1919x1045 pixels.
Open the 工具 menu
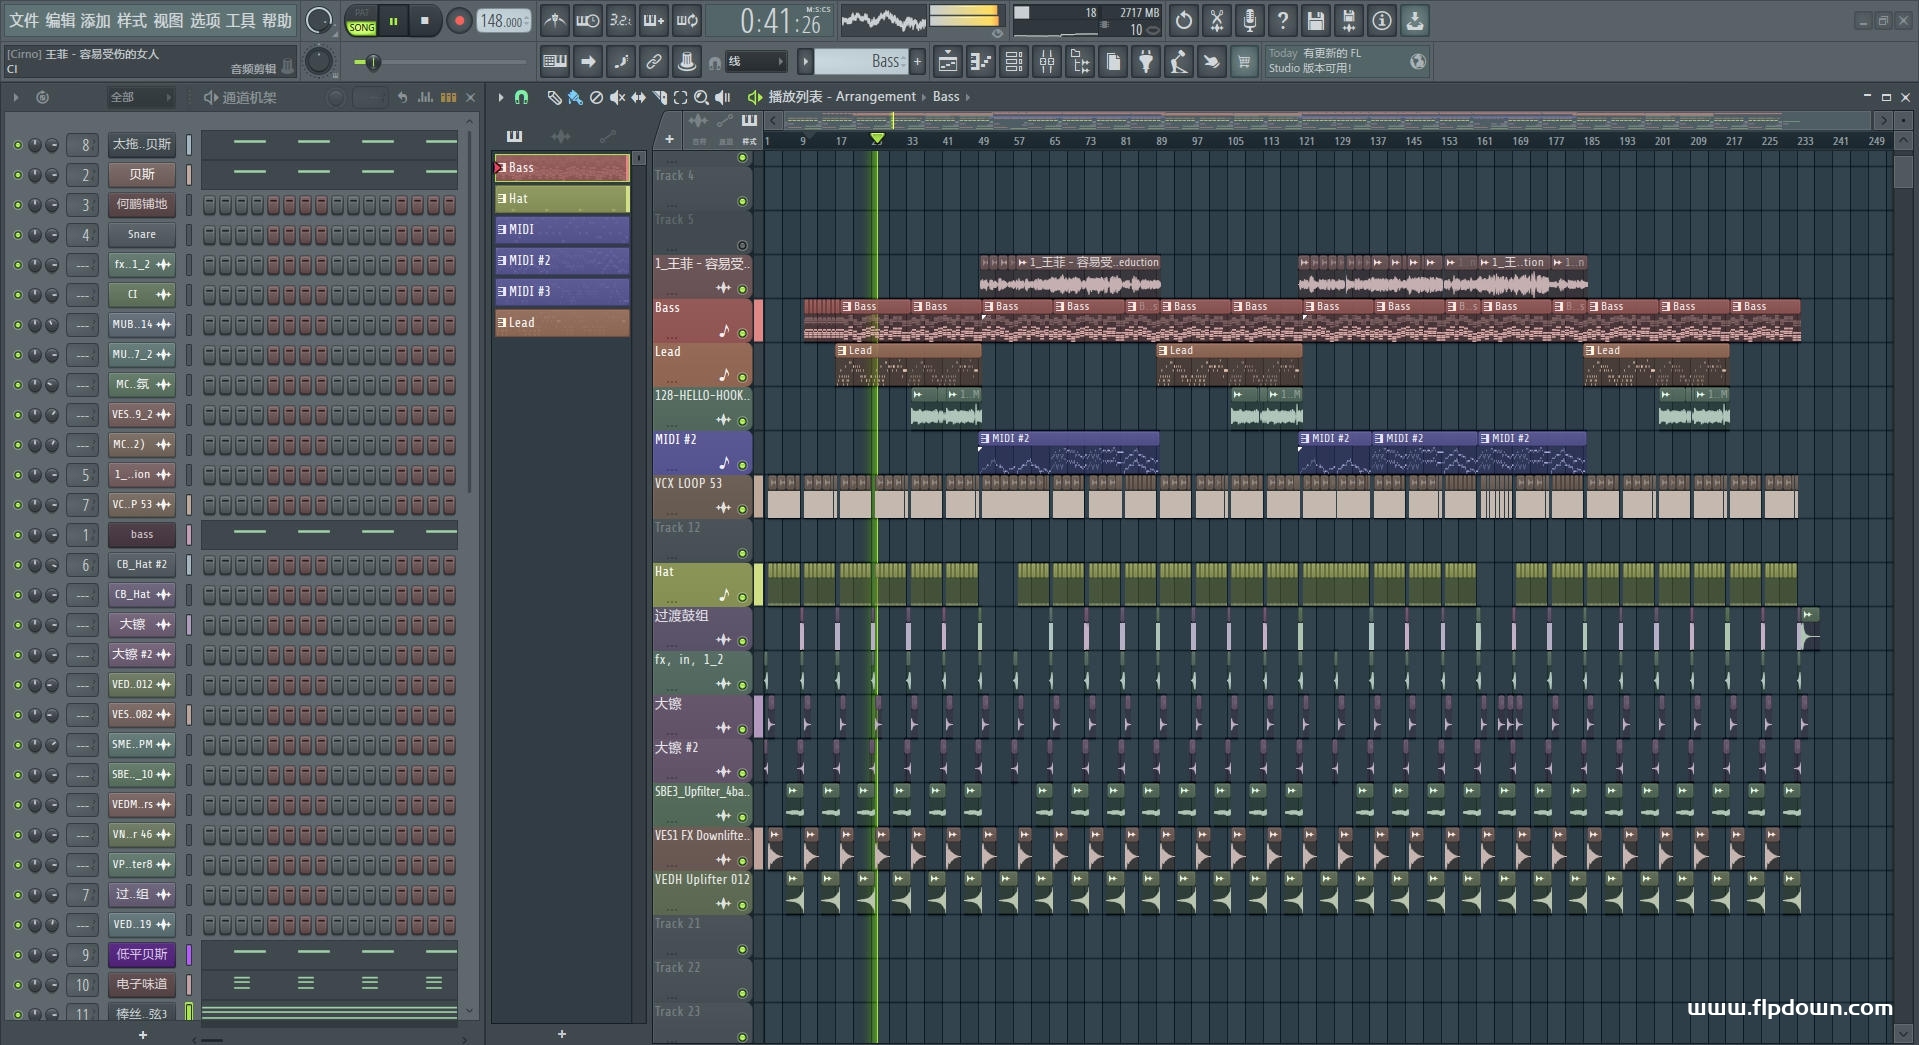(240, 20)
